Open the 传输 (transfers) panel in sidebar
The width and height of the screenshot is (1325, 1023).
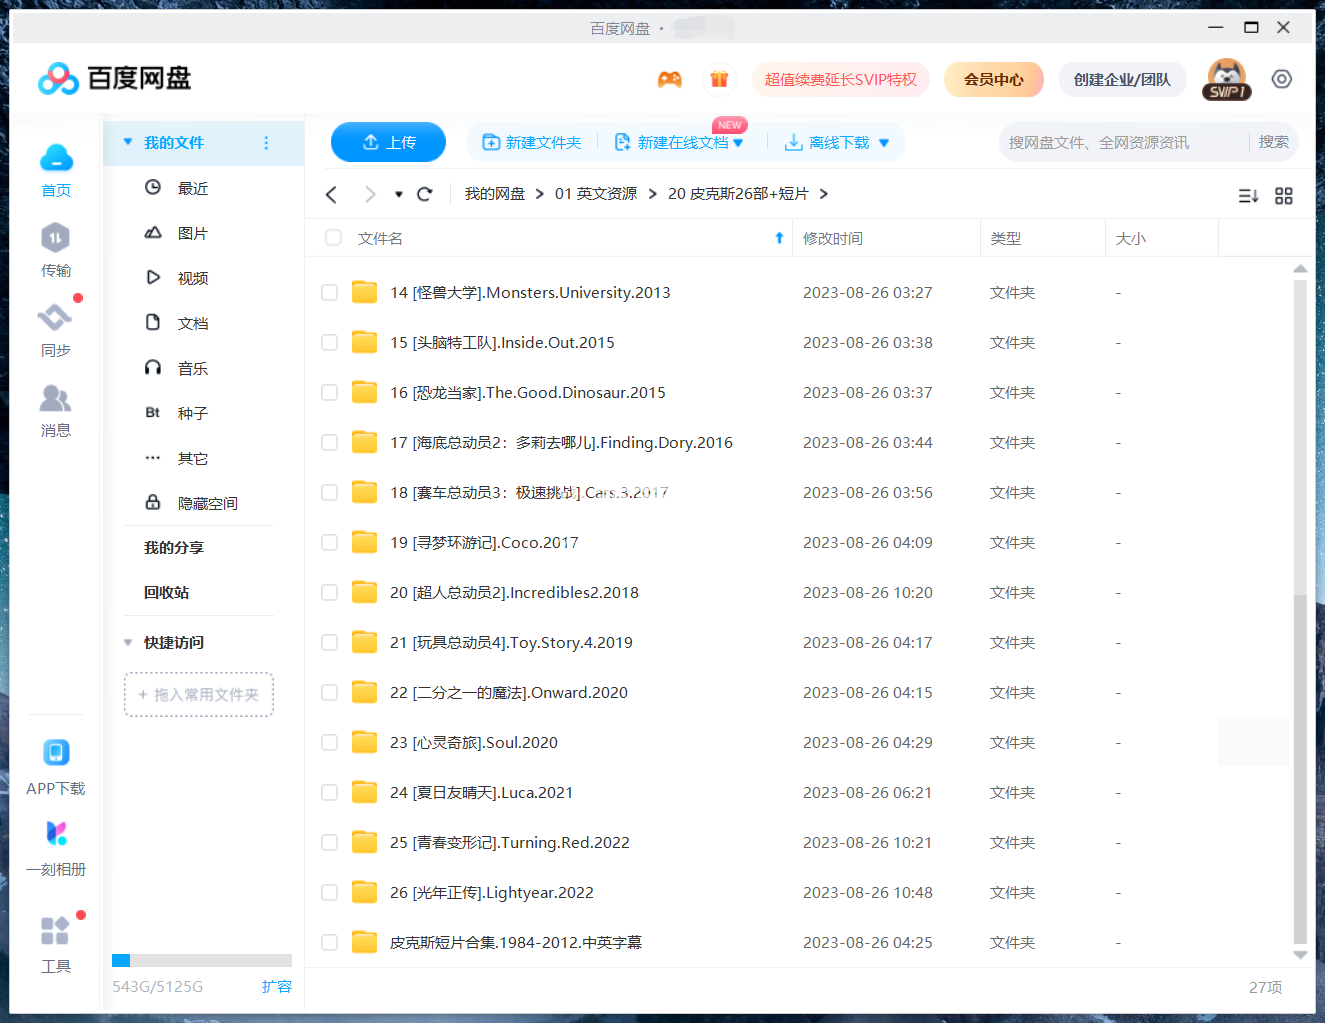point(56,250)
